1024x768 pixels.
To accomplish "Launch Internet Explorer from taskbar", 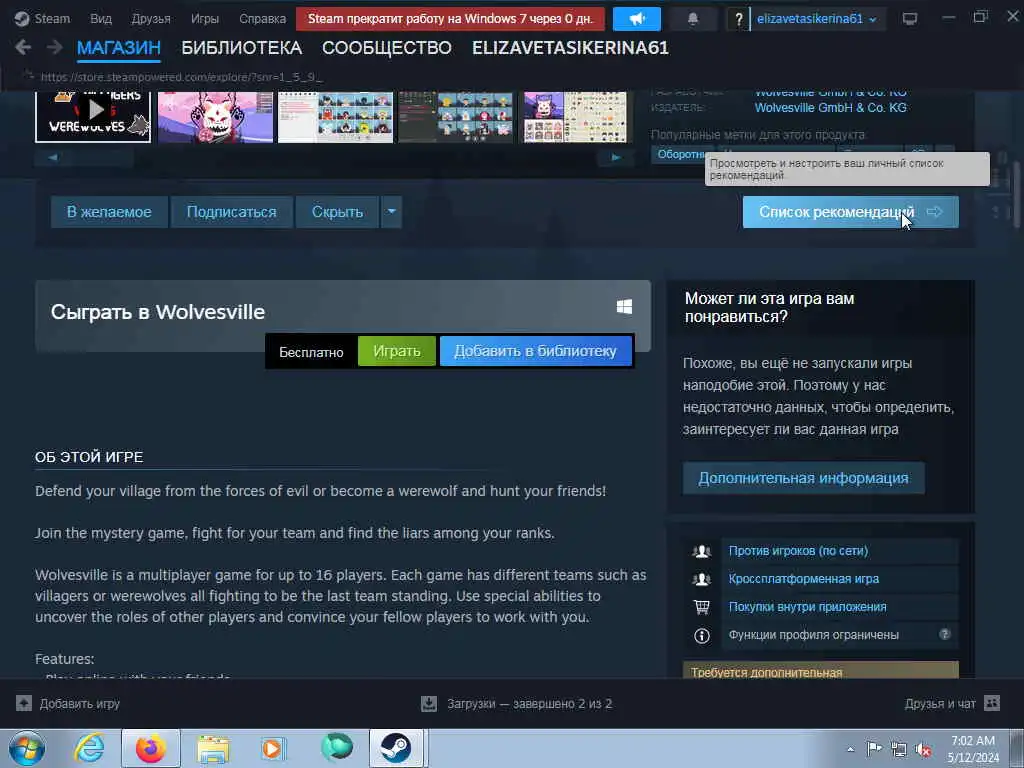I will [x=89, y=748].
